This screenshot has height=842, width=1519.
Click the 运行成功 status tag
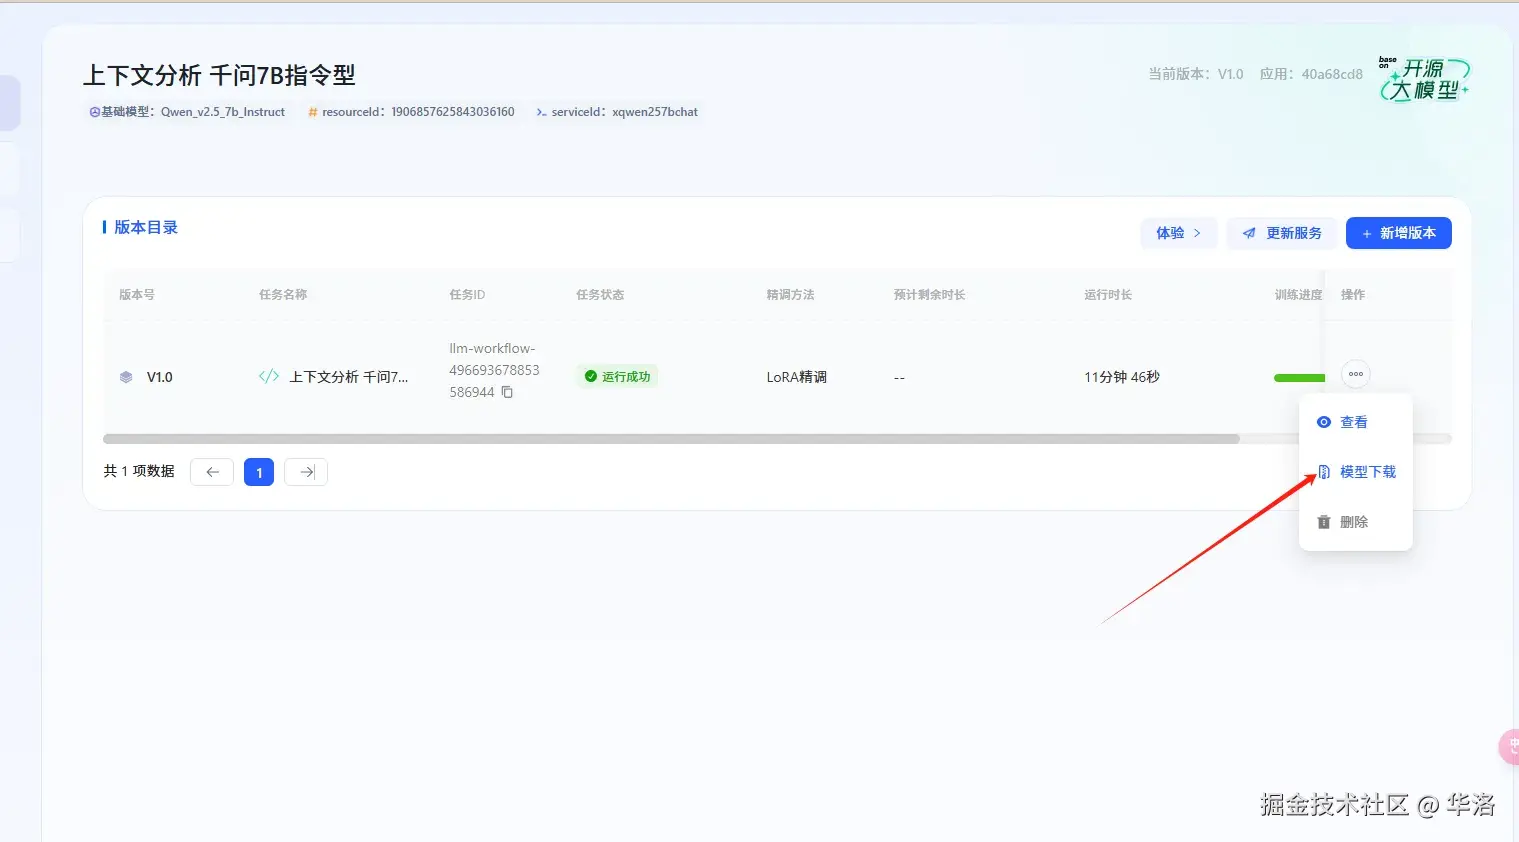tap(617, 377)
